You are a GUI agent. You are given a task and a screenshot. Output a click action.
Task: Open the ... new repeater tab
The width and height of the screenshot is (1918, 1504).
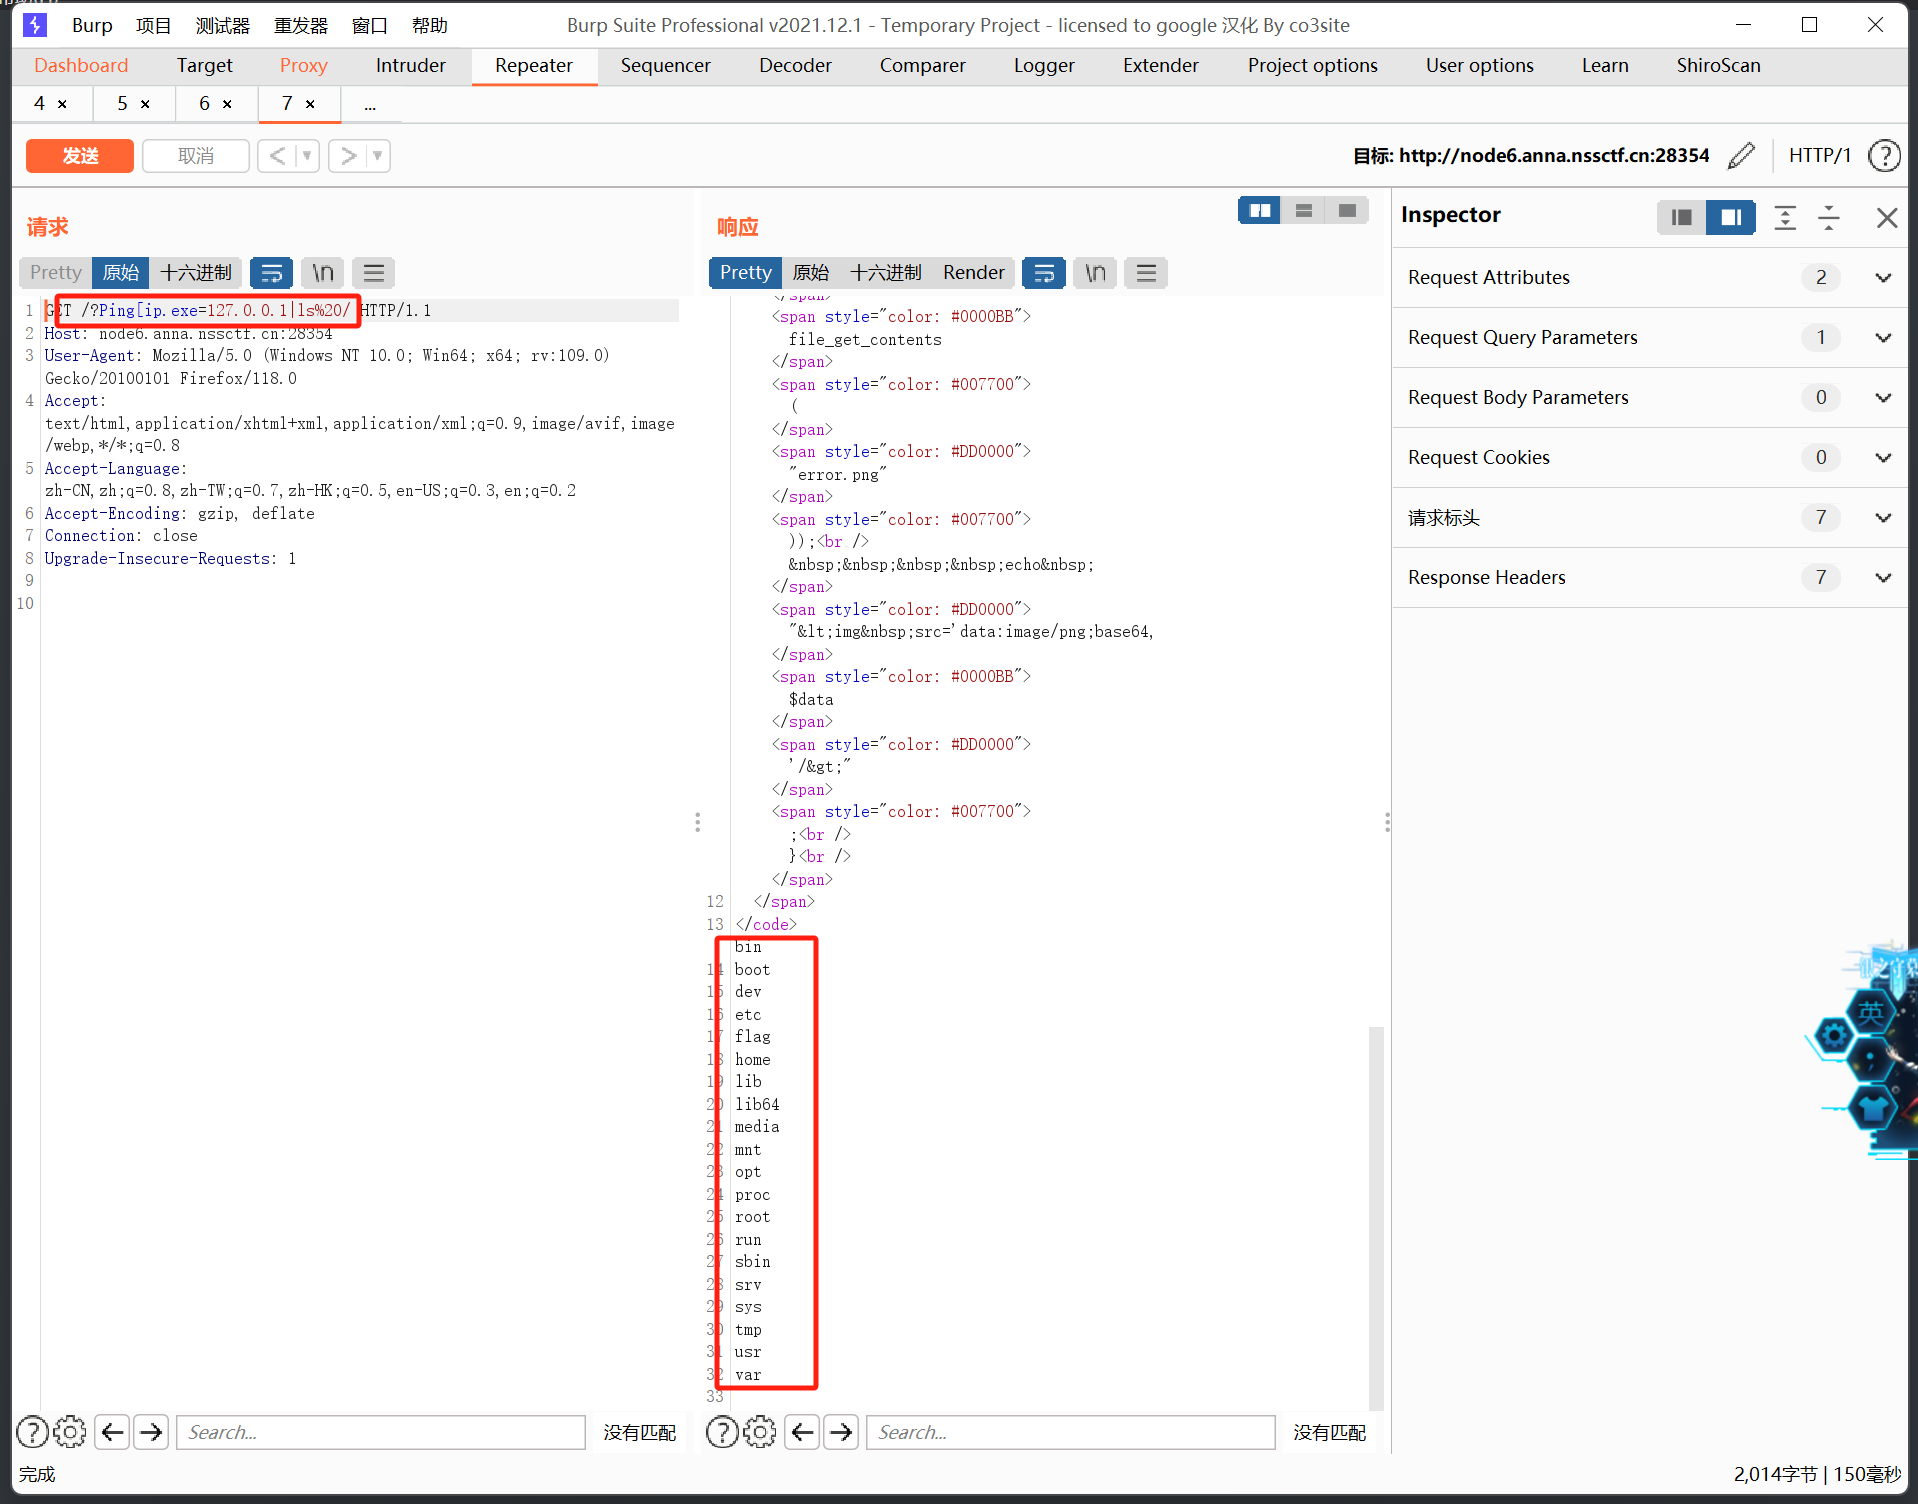point(370,104)
